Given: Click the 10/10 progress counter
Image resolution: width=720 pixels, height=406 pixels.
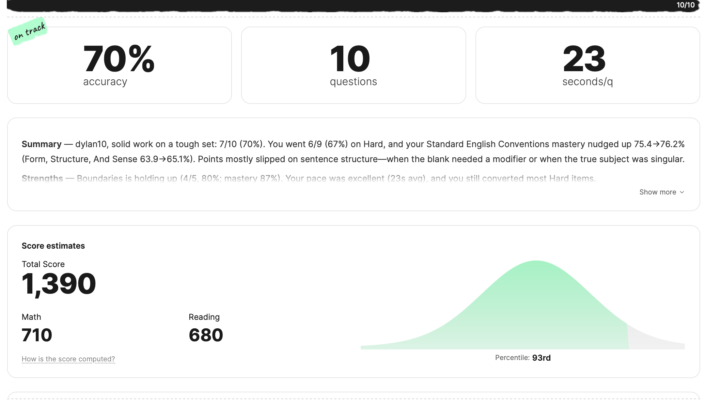Looking at the screenshot, I should [686, 5].
